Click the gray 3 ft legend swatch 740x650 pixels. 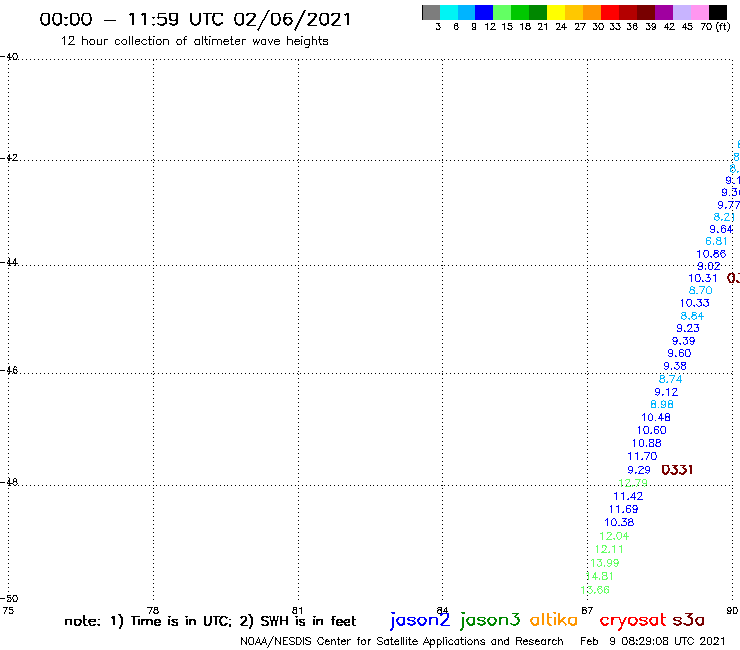pos(431,12)
